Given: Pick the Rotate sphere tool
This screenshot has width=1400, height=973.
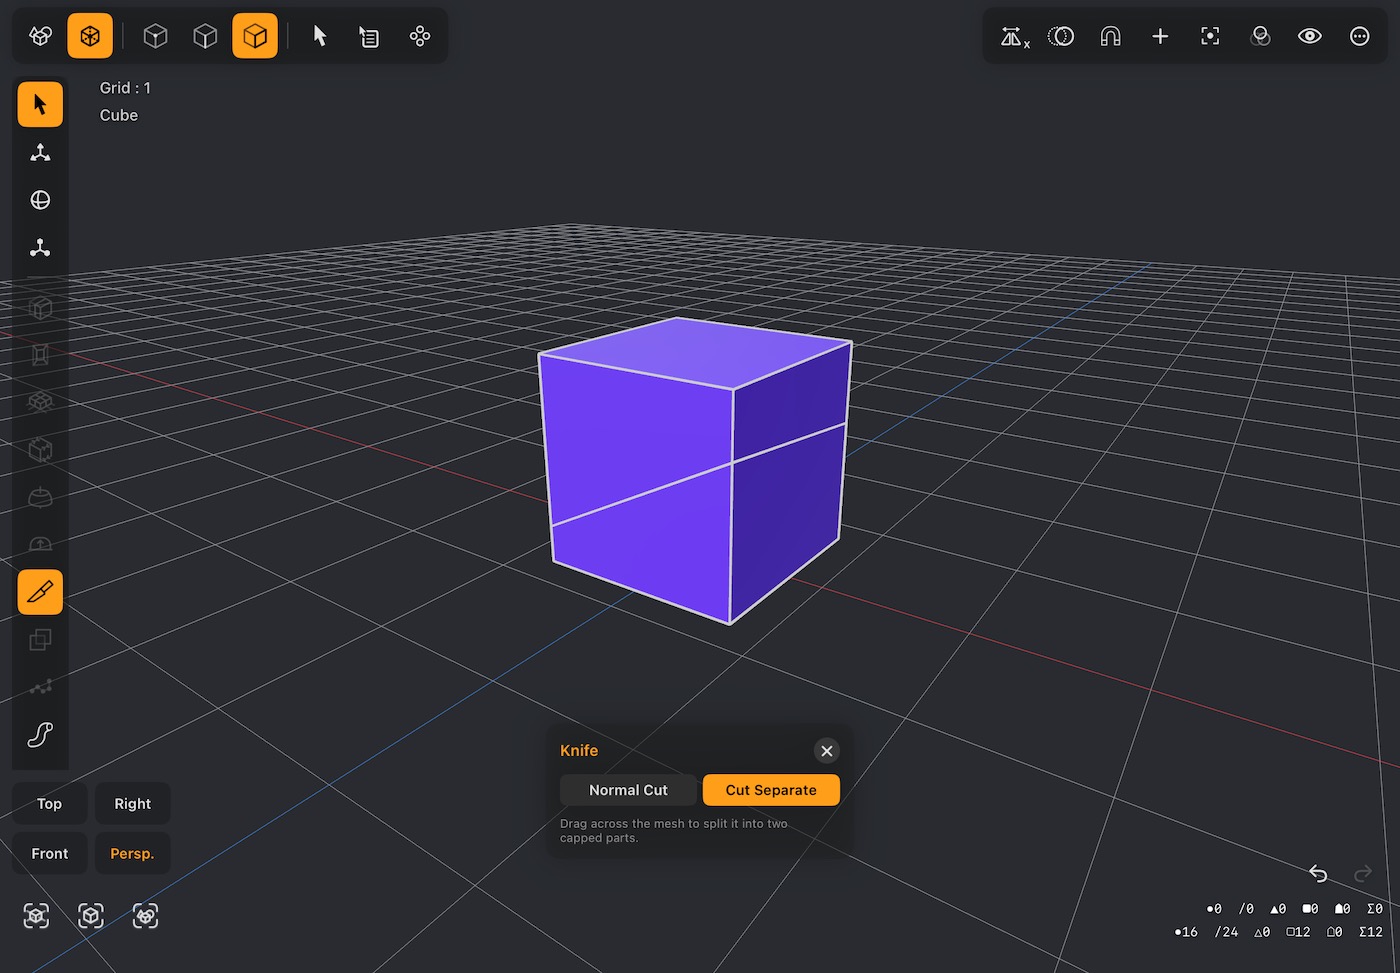Looking at the screenshot, I should pos(40,200).
